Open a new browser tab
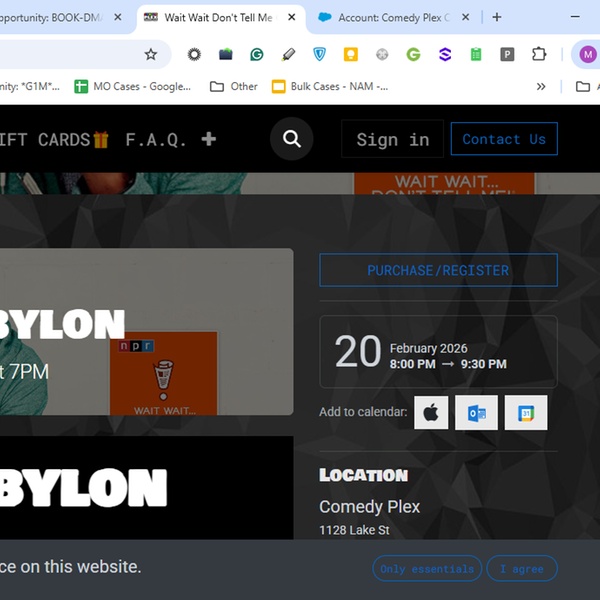This screenshot has width=600, height=600. 497,17
